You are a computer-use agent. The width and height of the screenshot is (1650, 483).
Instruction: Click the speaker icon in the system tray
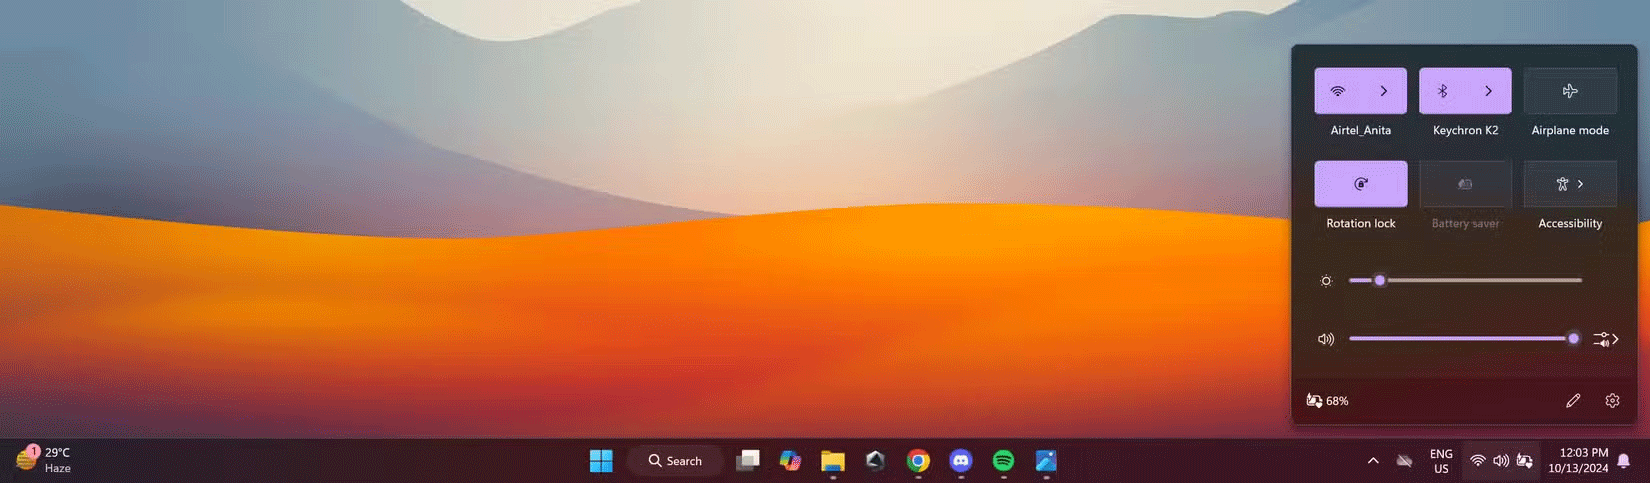pyautogui.click(x=1501, y=461)
